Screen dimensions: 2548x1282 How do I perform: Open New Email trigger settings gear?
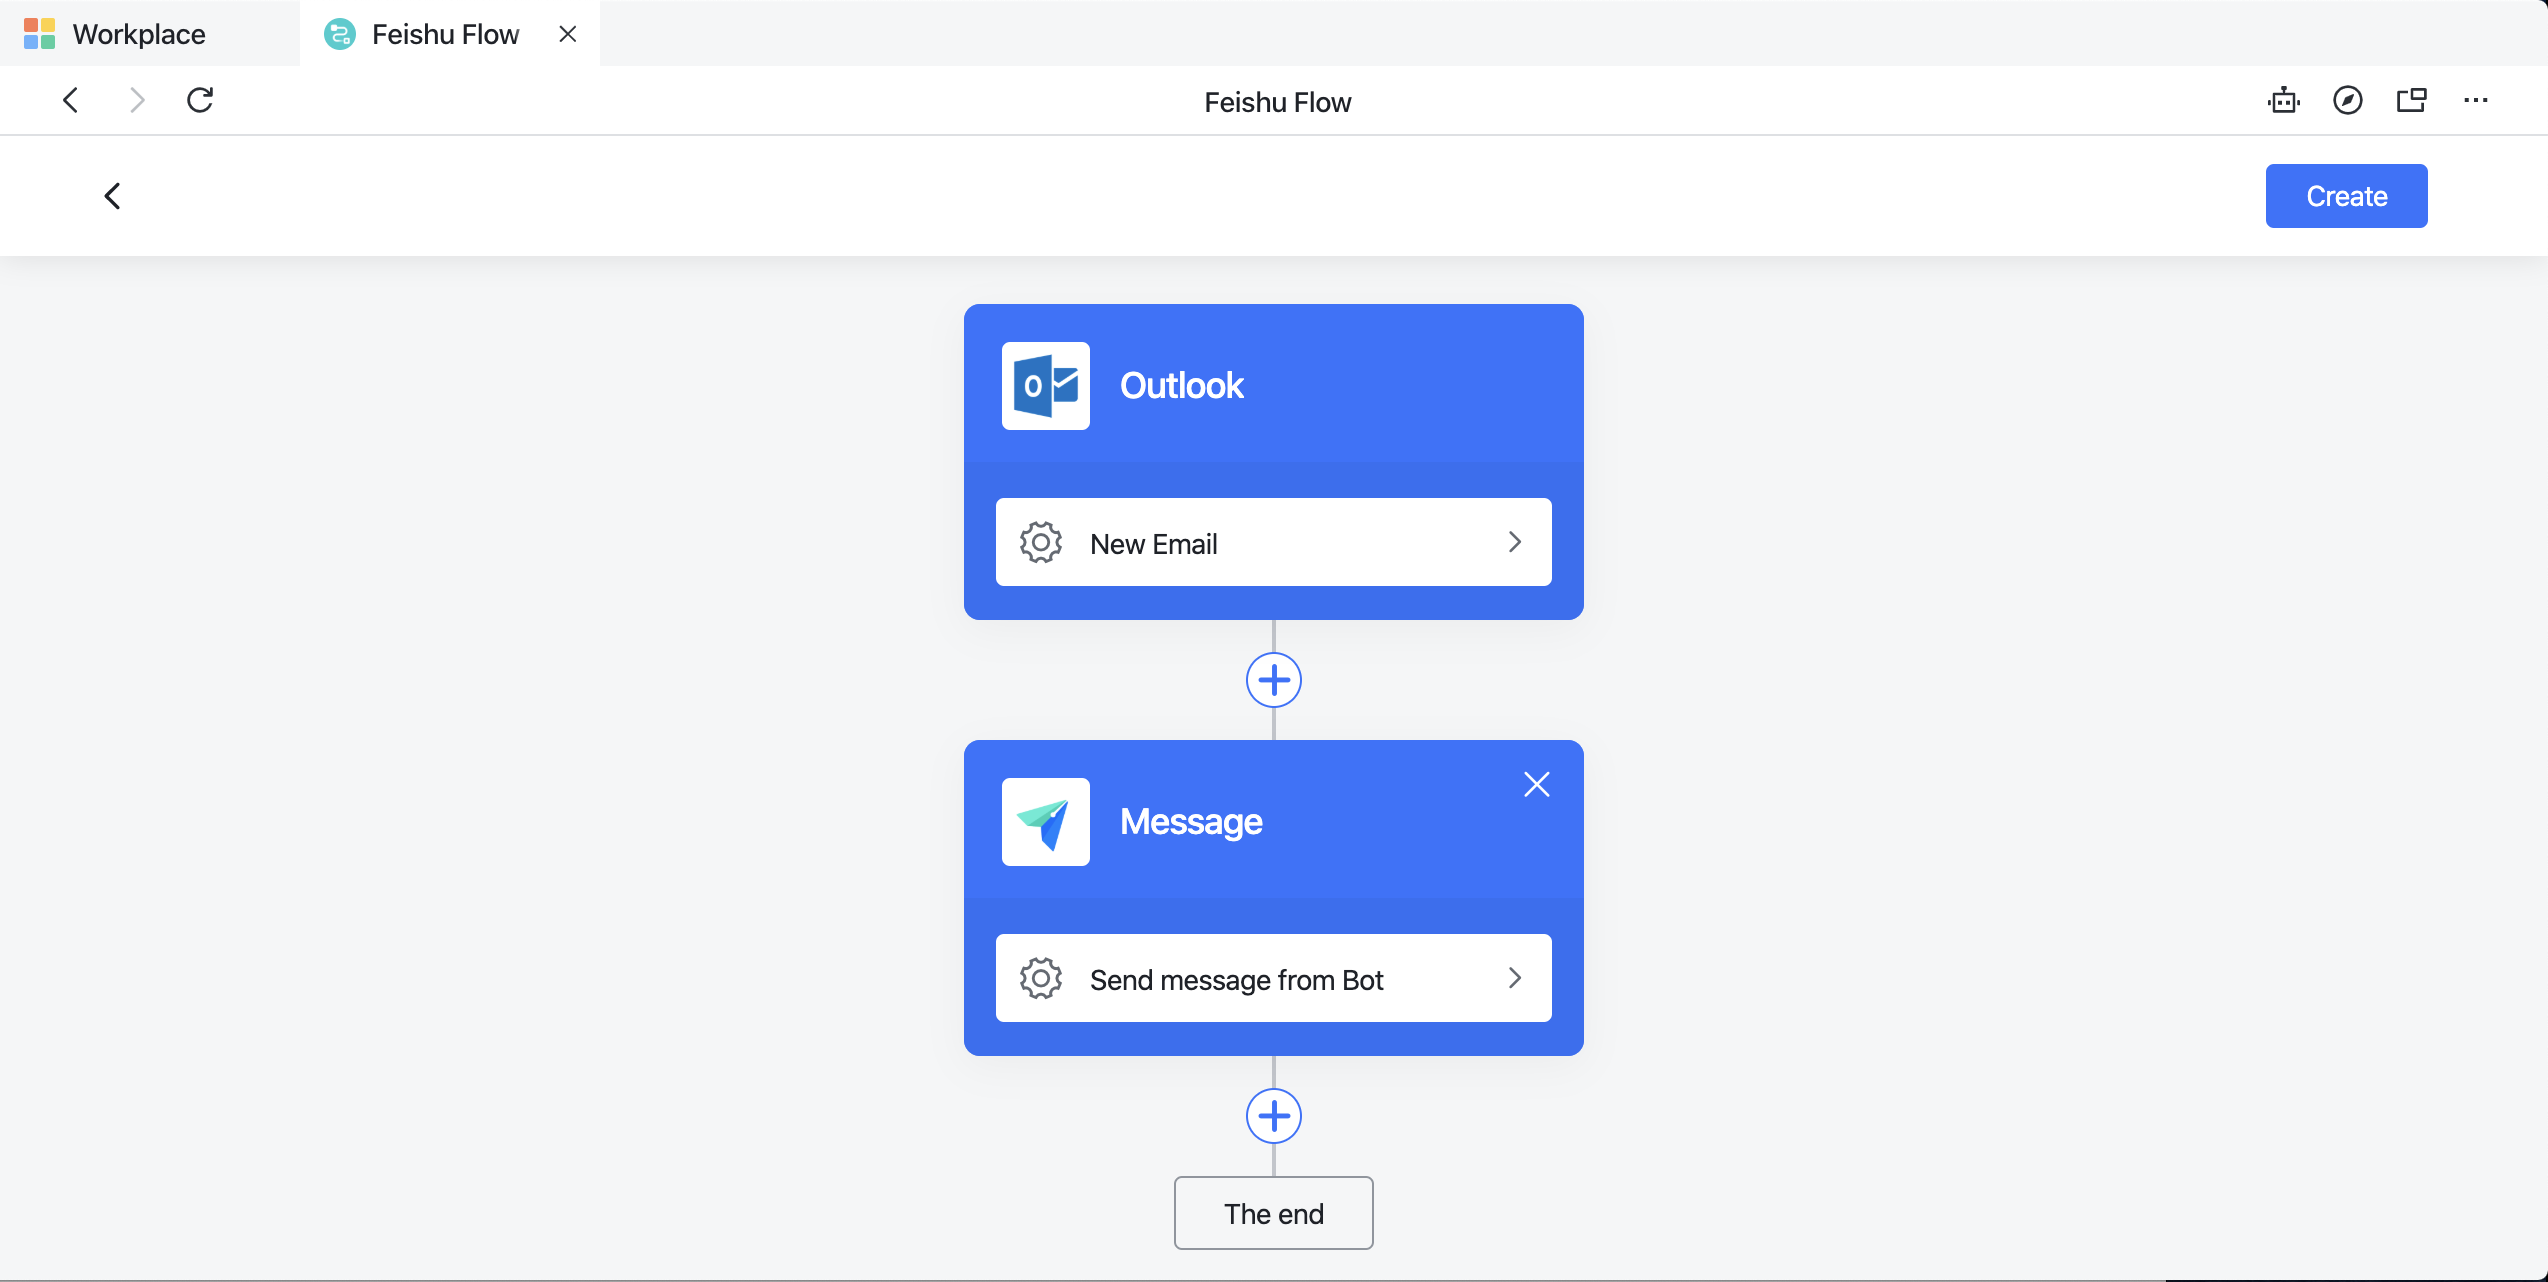1040,542
